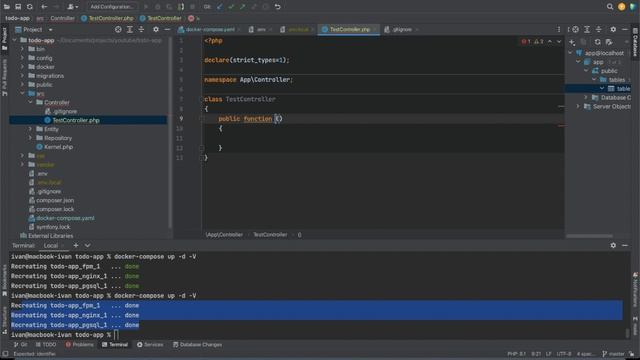The height and width of the screenshot is (360, 640).
Task: Open Add Configuration dropdown
Action: pyautogui.click(x=111, y=7)
